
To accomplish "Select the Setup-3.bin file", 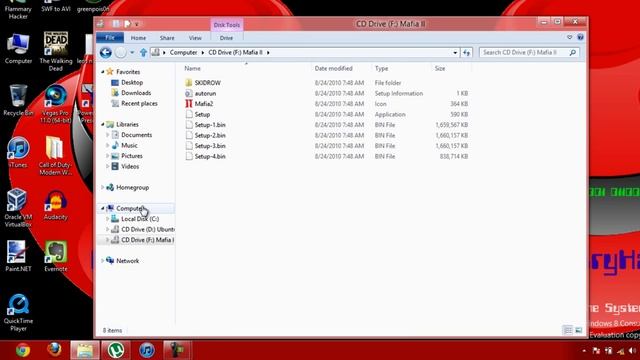I will 210,146.
